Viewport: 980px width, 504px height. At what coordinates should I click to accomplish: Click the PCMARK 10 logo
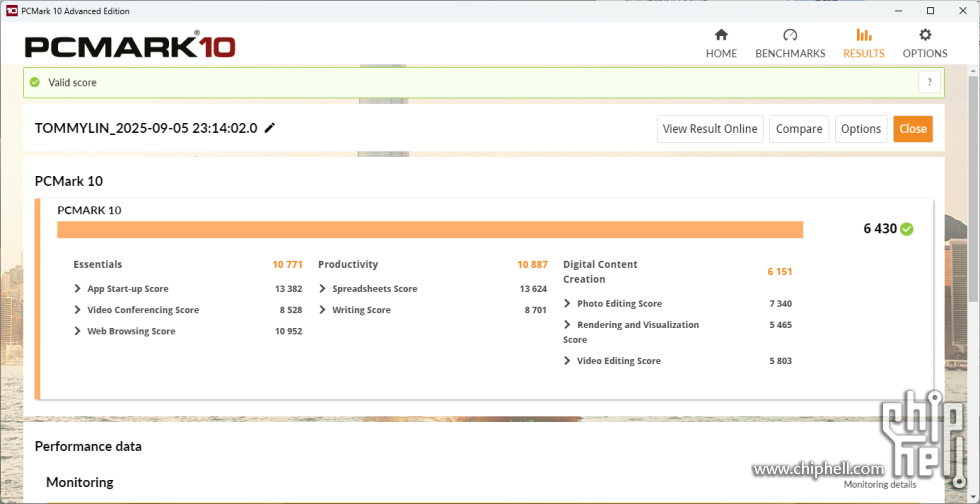(130, 46)
